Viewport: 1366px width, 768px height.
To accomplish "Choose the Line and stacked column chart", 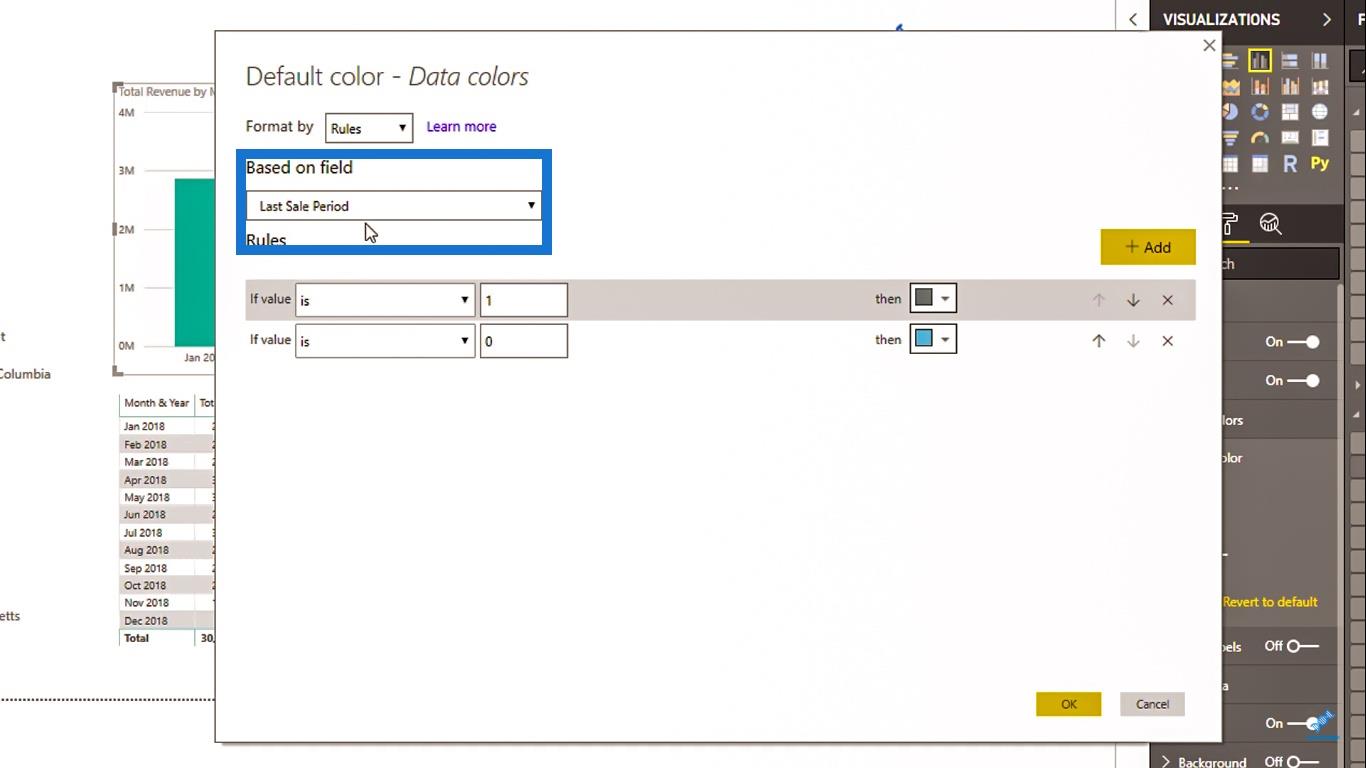I will click(1260, 86).
